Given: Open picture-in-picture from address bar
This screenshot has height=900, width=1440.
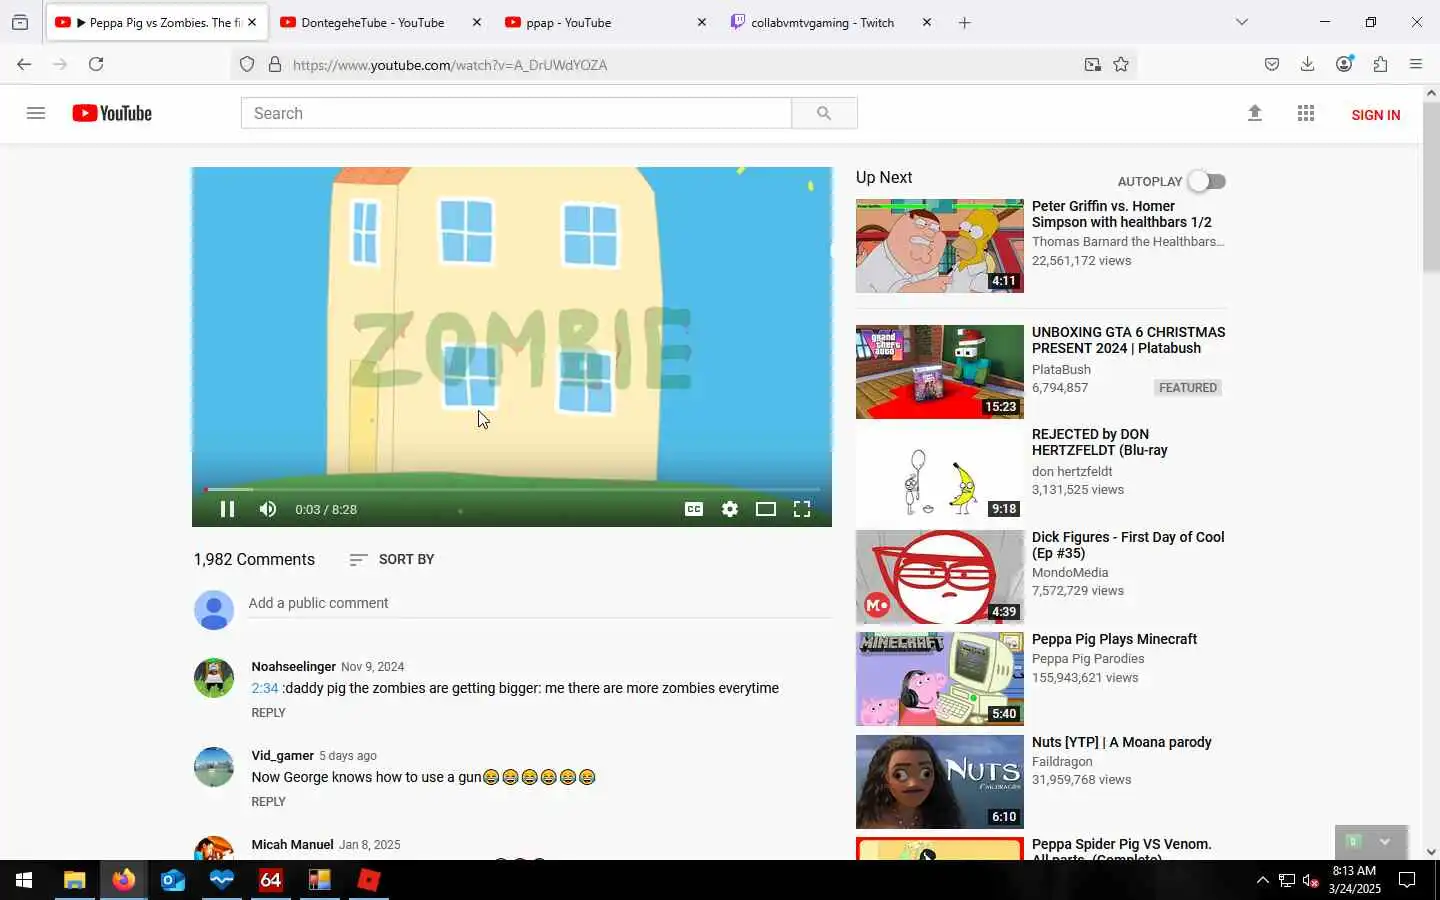Looking at the screenshot, I should point(1093,65).
